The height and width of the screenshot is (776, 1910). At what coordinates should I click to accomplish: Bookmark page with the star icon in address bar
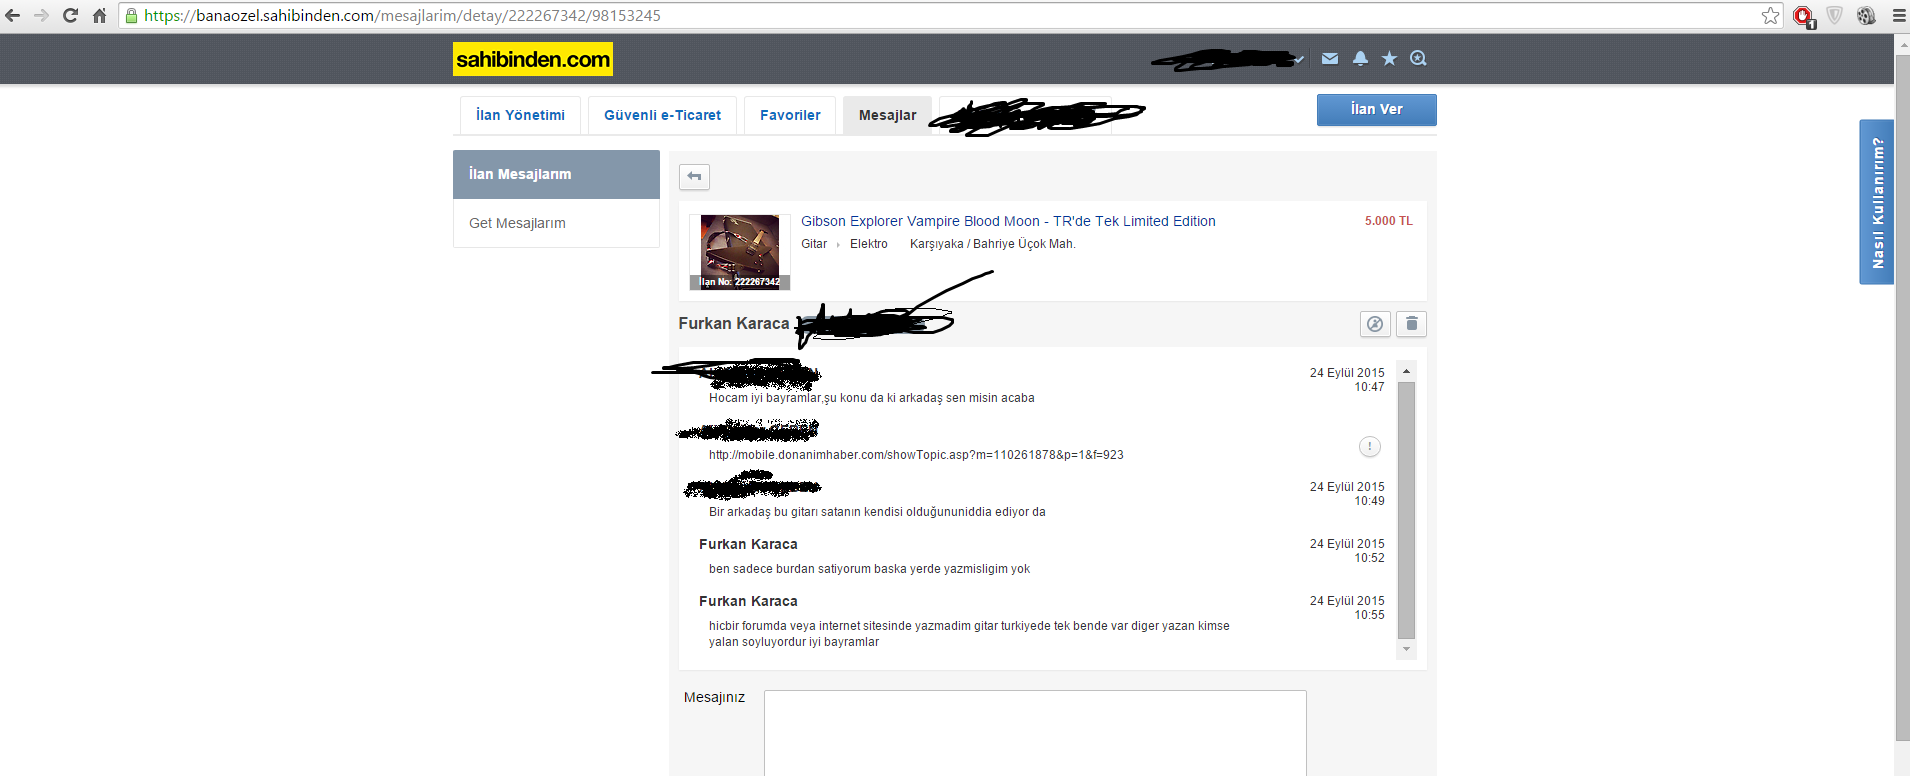[x=1770, y=15]
